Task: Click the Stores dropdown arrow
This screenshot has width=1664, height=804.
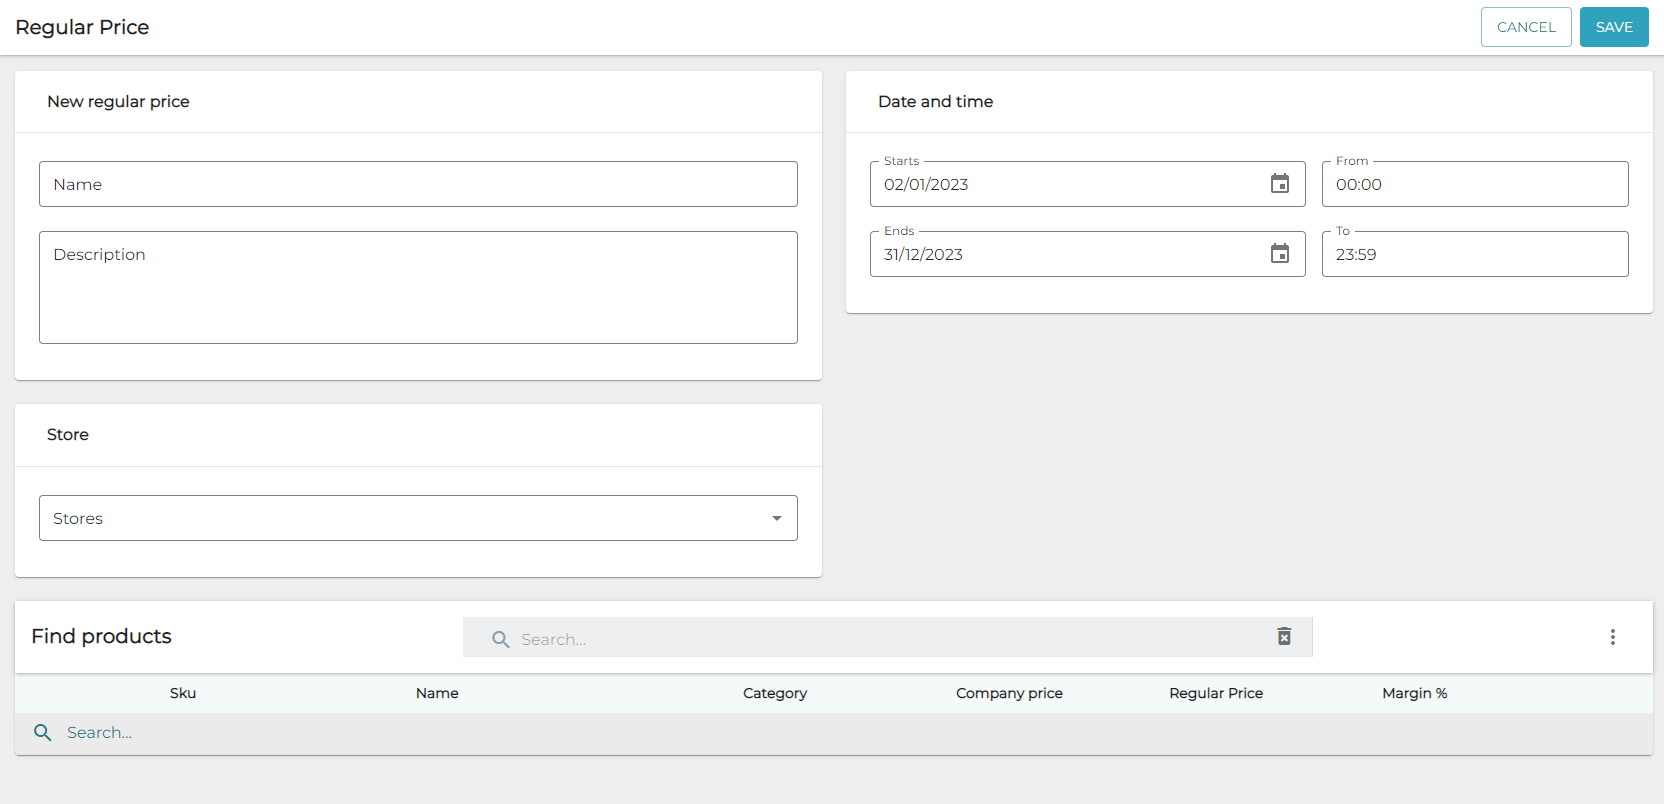Action: click(776, 518)
